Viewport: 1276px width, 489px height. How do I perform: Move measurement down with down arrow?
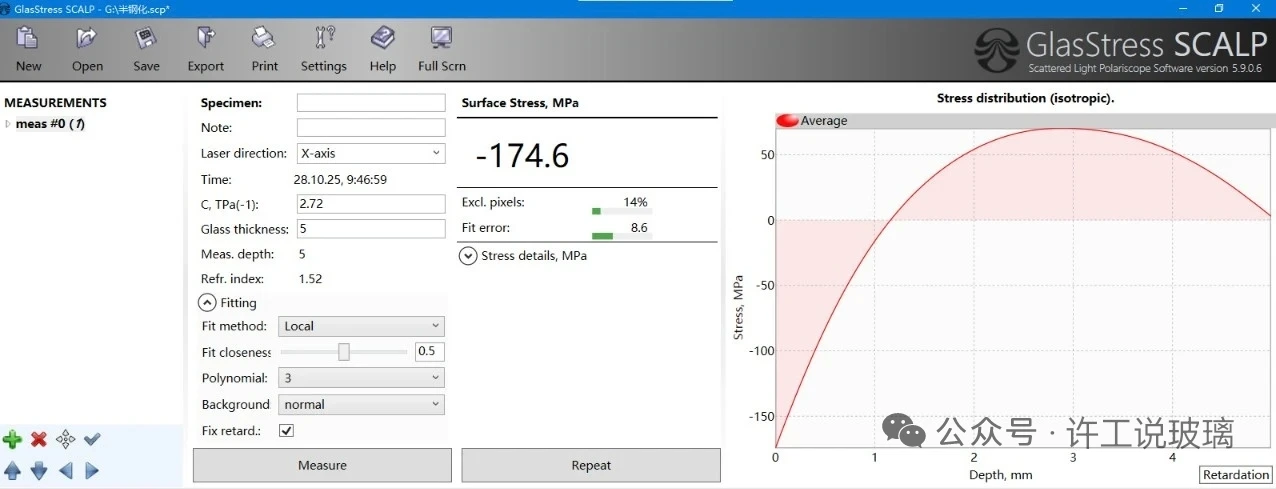point(39,470)
